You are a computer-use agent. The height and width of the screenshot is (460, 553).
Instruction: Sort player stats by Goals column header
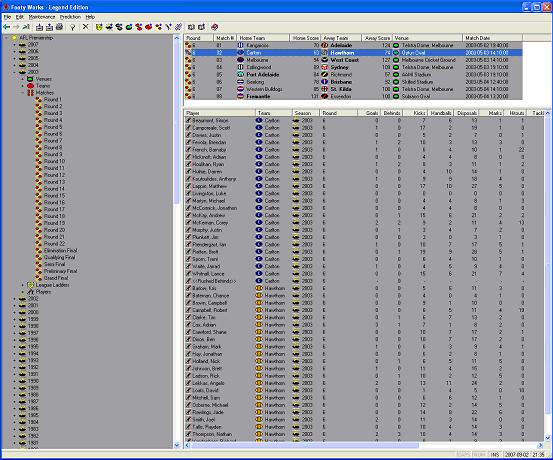click(x=368, y=113)
